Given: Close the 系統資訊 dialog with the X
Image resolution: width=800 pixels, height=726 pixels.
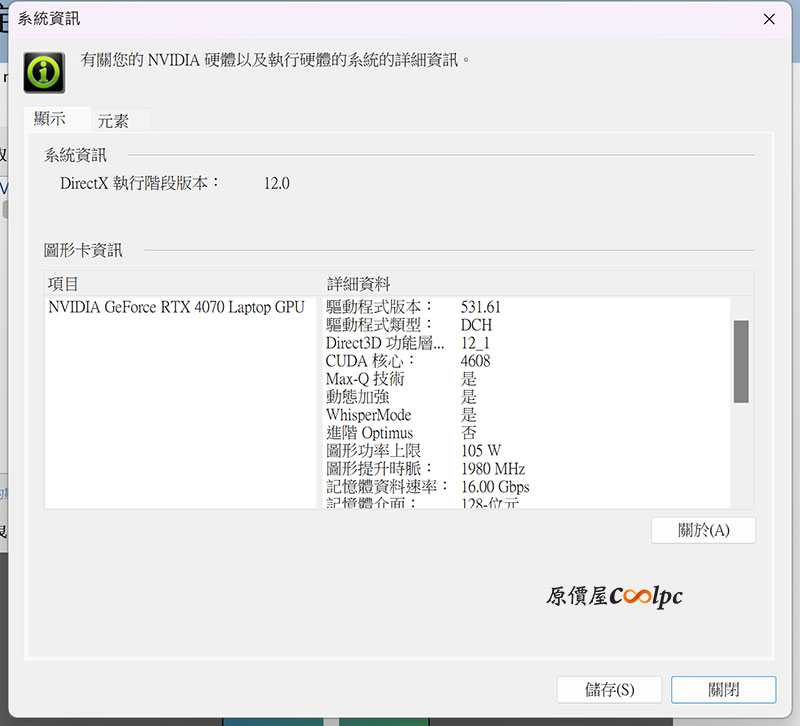Looking at the screenshot, I should pyautogui.click(x=769, y=19).
